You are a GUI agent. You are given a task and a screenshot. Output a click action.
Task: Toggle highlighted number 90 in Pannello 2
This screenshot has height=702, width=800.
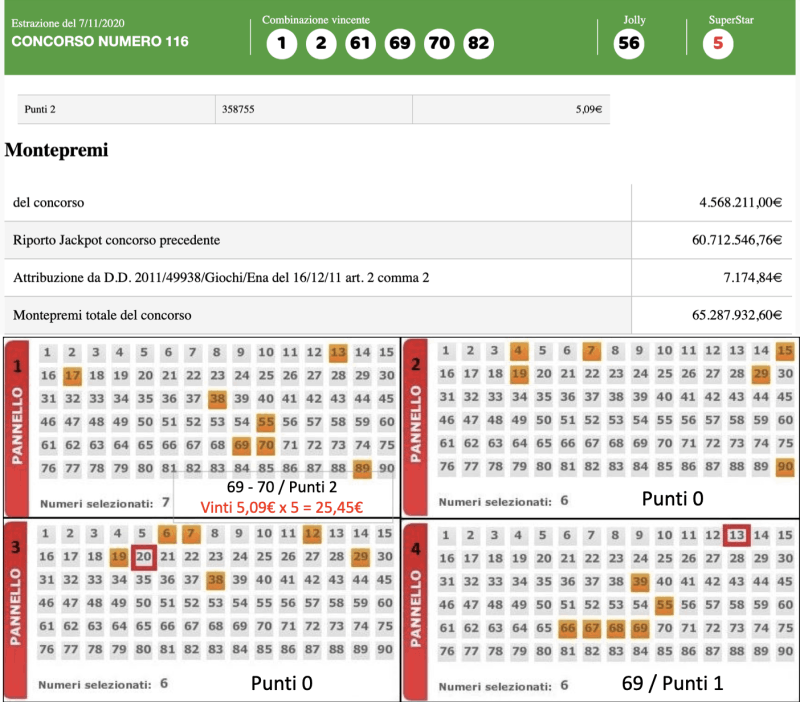(785, 468)
